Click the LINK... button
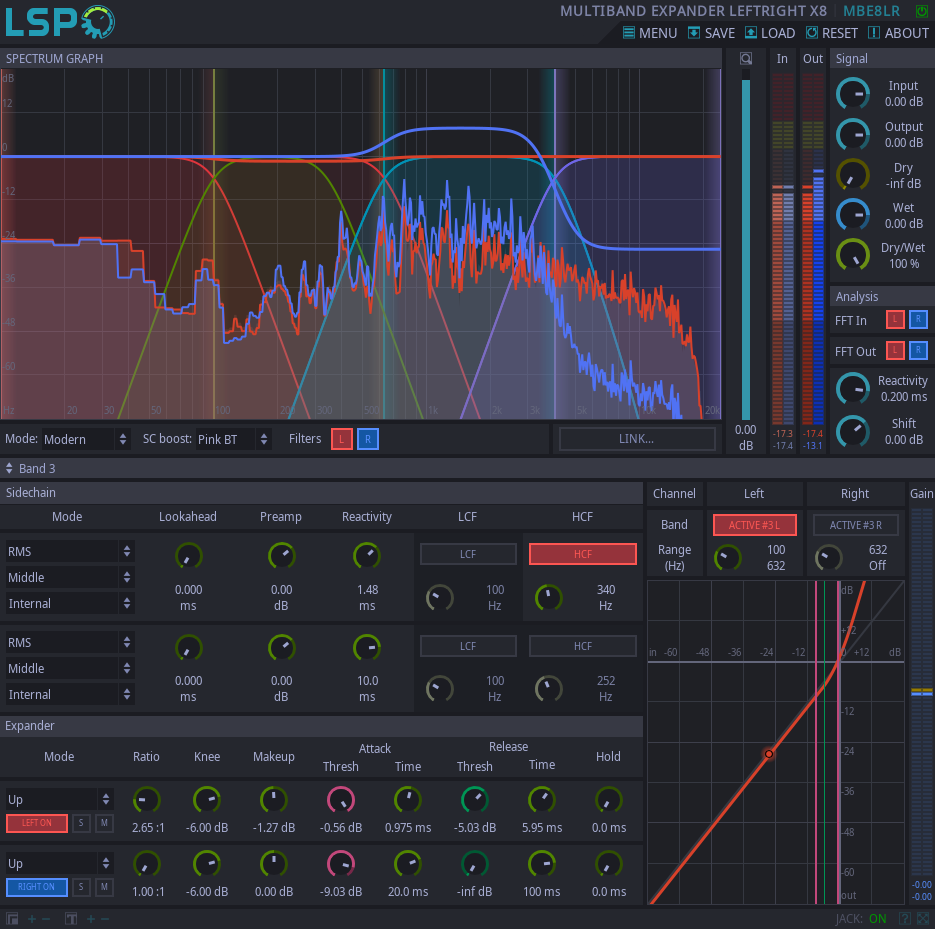 (x=637, y=439)
